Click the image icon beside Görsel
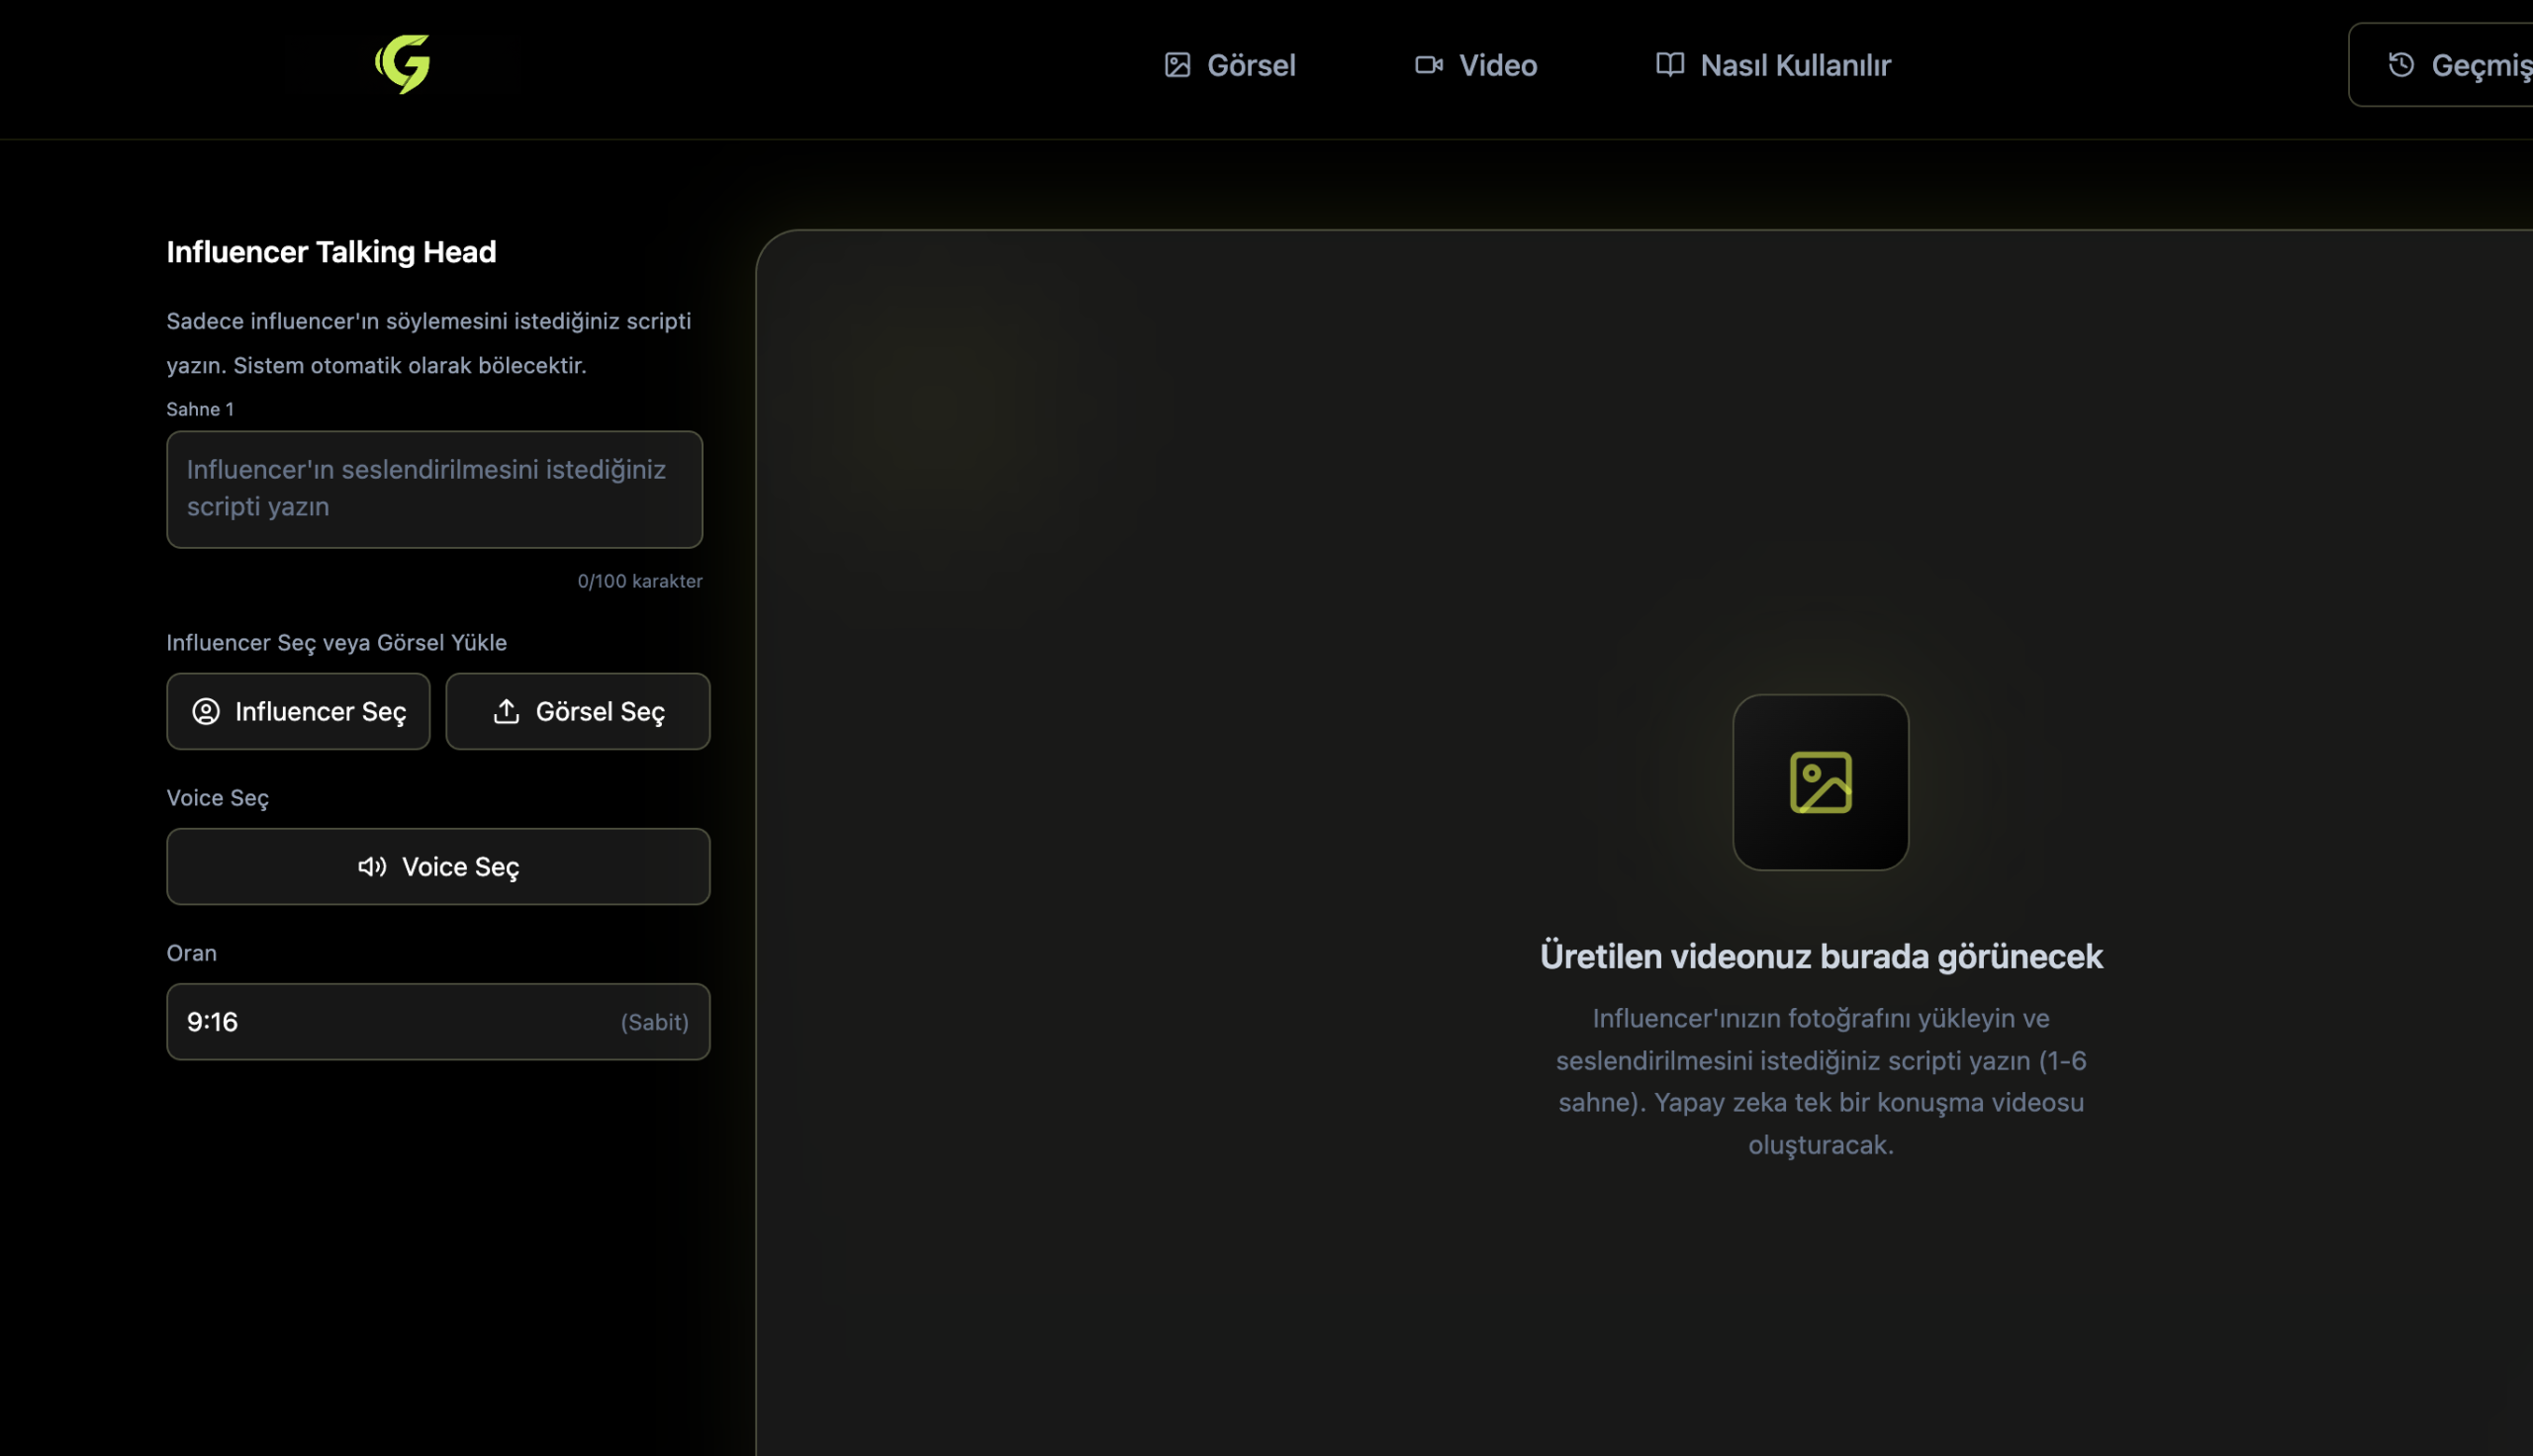The height and width of the screenshot is (1456, 2533). click(x=1177, y=65)
